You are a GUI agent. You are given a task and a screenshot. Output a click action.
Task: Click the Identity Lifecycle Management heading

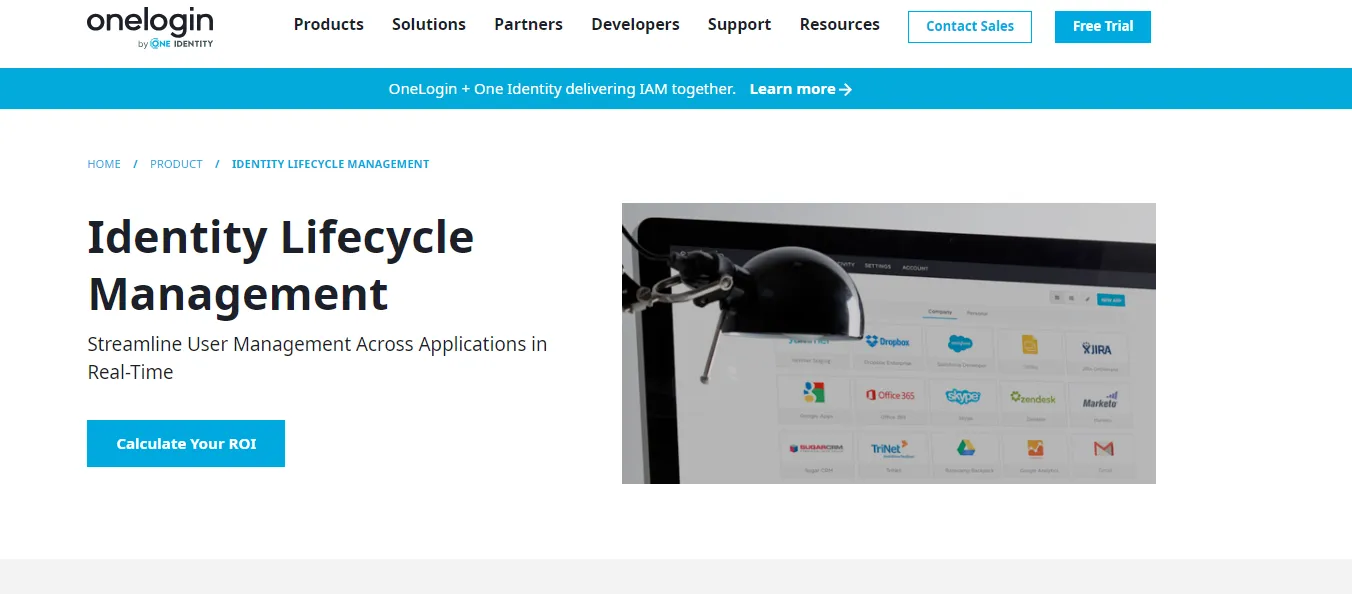pyautogui.click(x=281, y=266)
